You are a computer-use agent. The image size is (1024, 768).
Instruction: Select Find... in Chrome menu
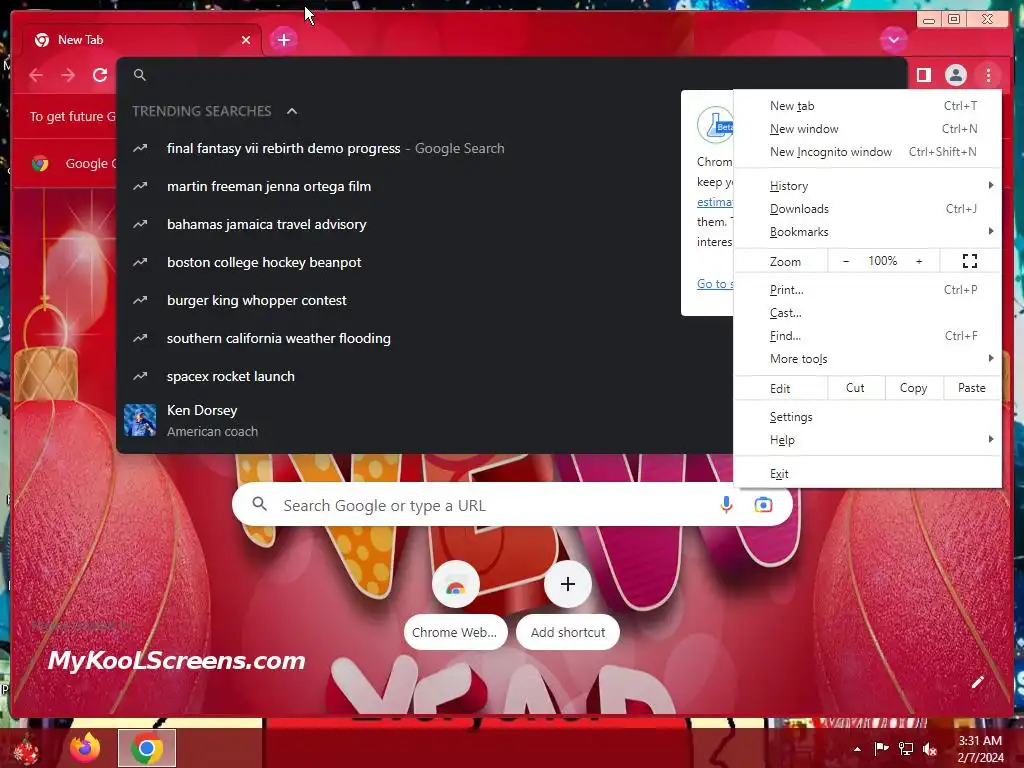point(867,335)
